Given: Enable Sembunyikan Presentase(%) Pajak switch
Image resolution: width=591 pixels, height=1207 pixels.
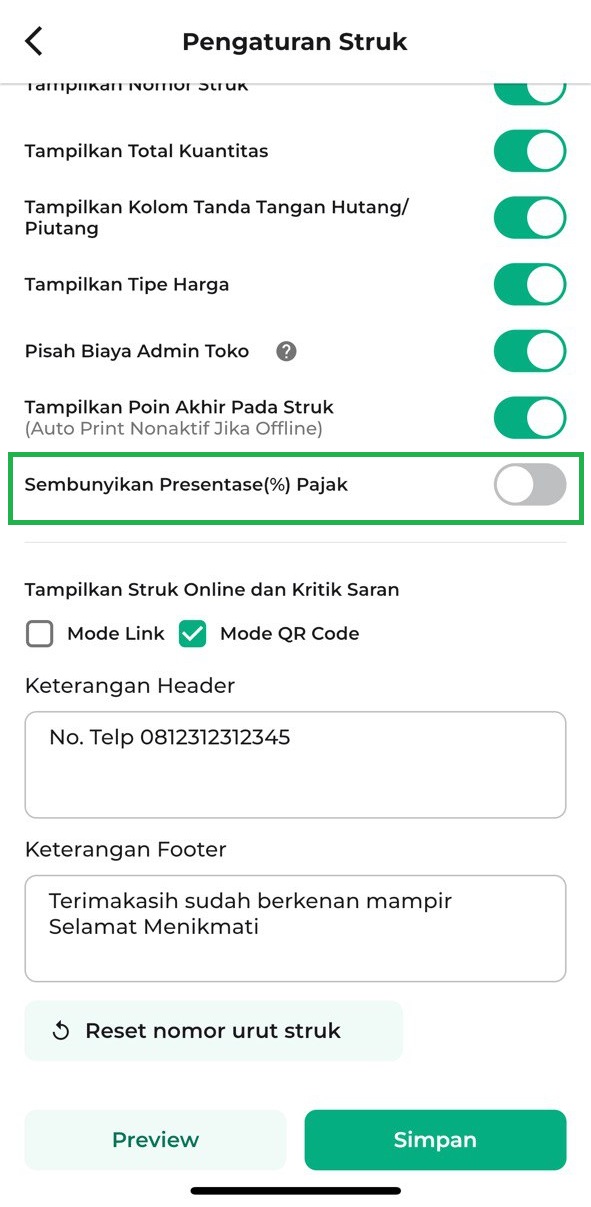Looking at the screenshot, I should (x=530, y=485).
